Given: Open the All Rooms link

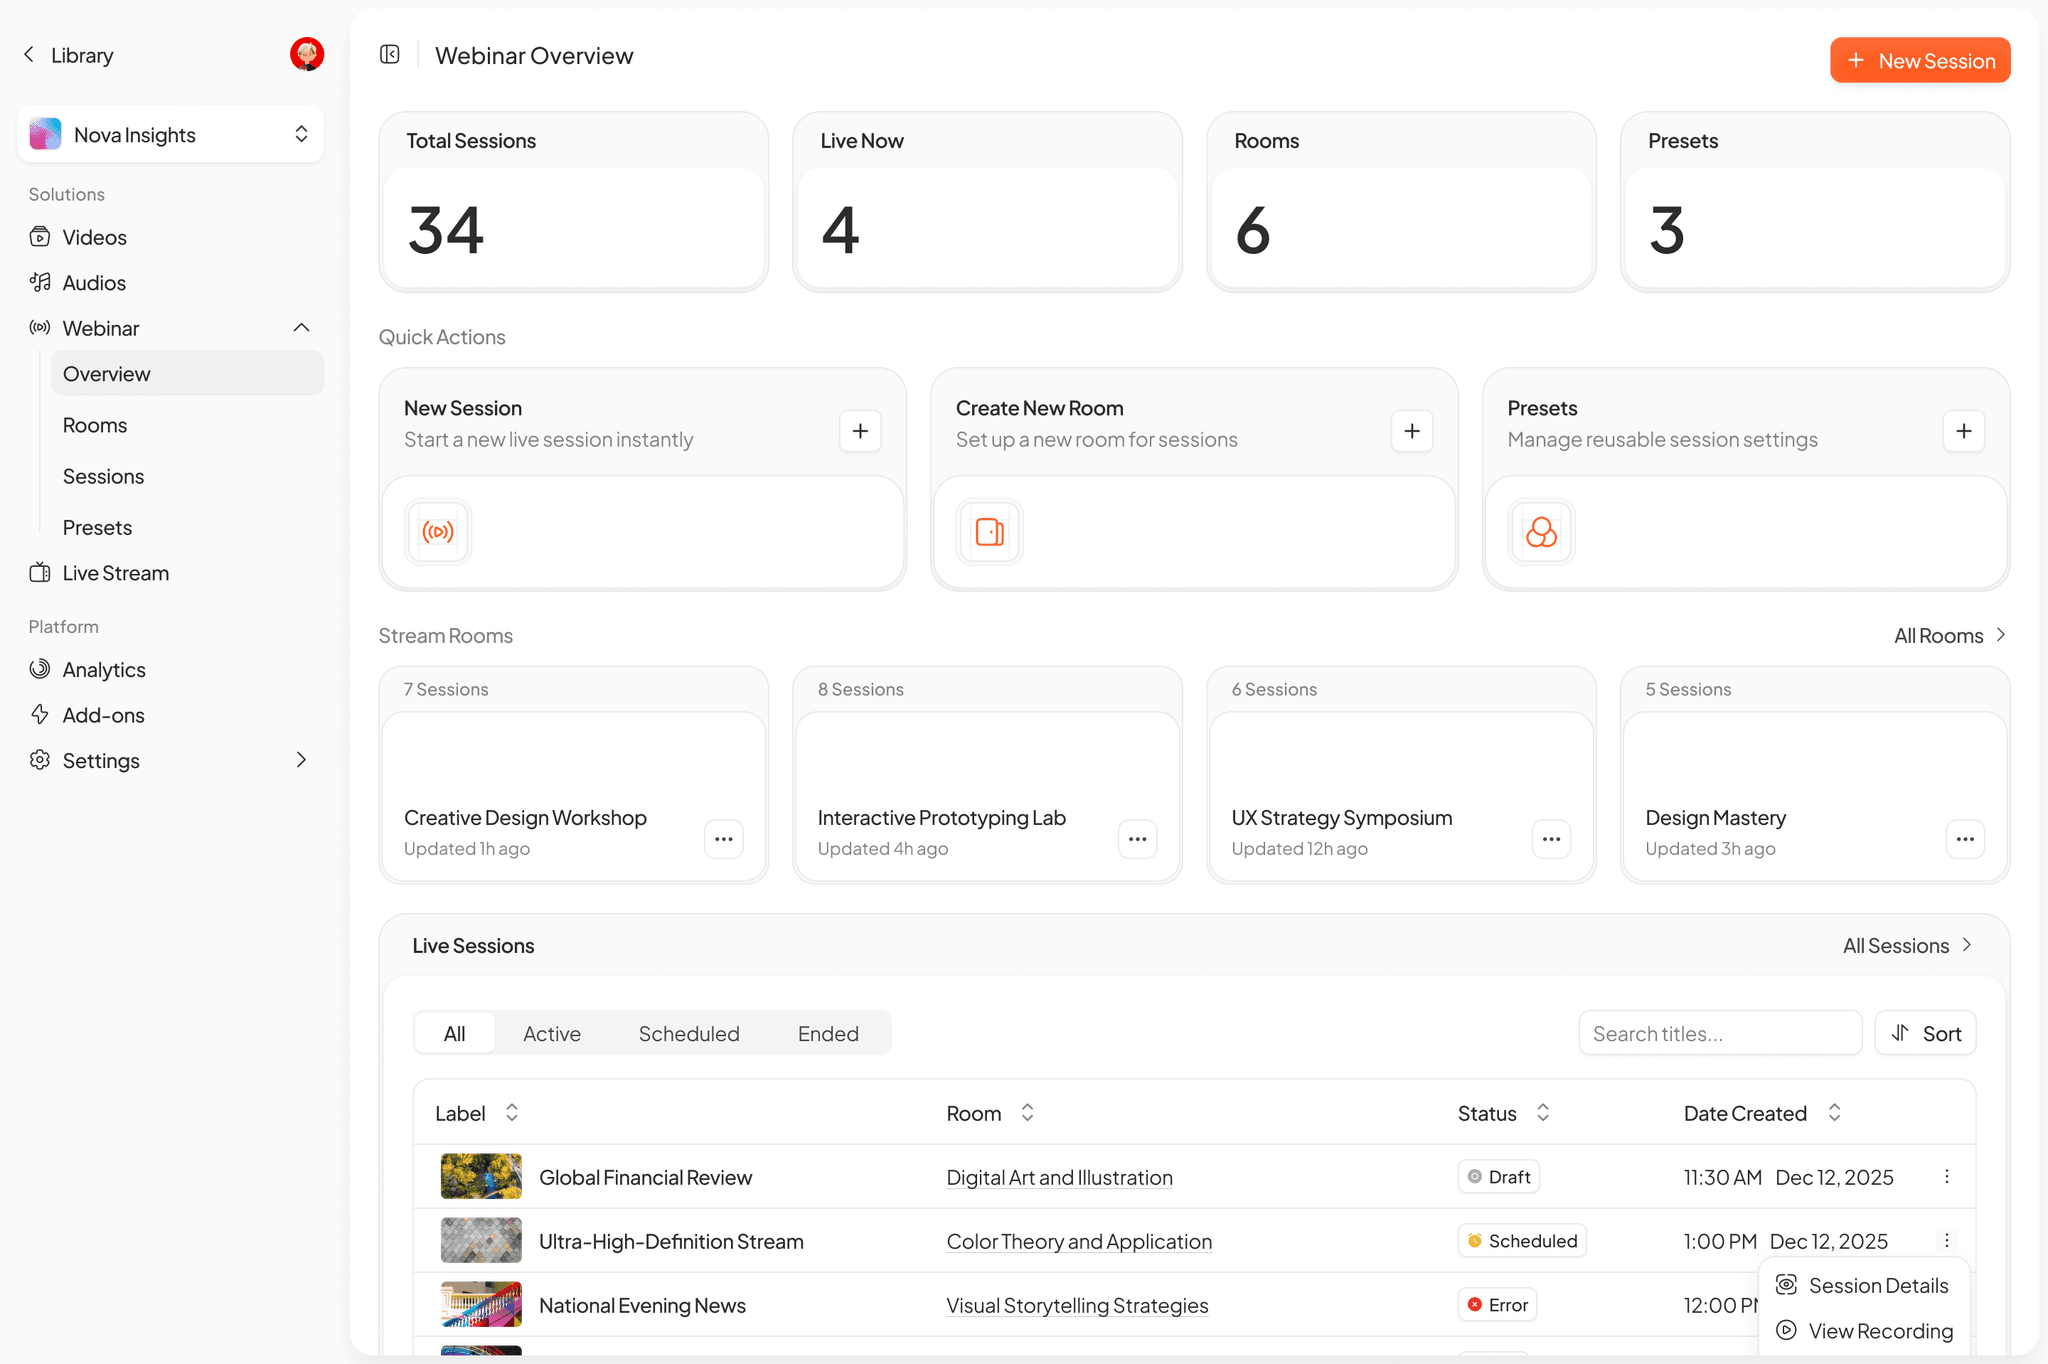Looking at the screenshot, I should (x=1950, y=636).
